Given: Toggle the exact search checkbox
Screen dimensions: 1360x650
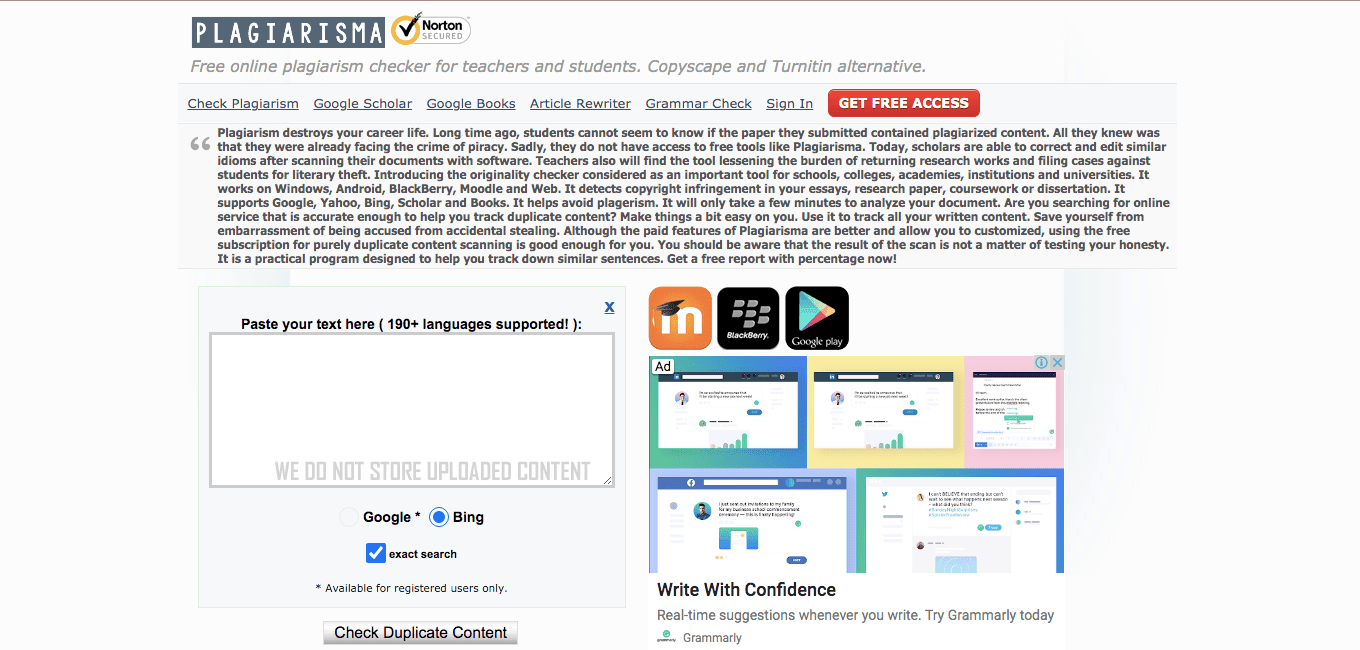Looking at the screenshot, I should click(x=376, y=553).
